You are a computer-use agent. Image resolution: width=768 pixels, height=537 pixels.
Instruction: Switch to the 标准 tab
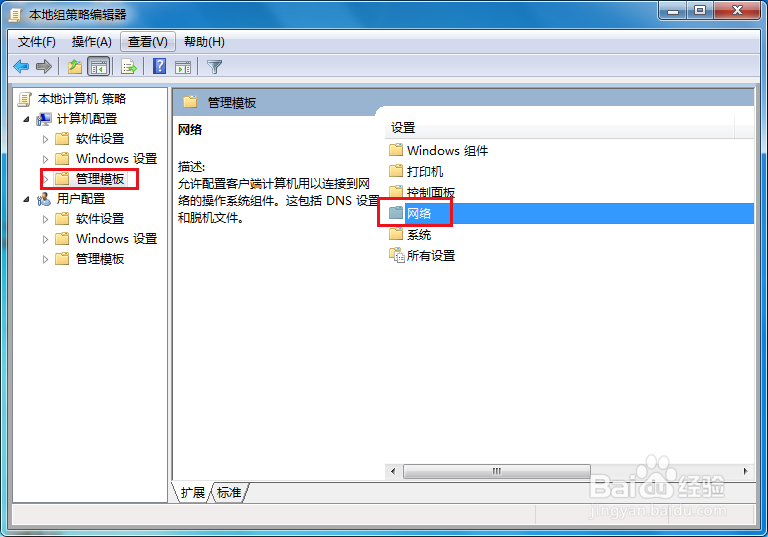click(x=229, y=492)
